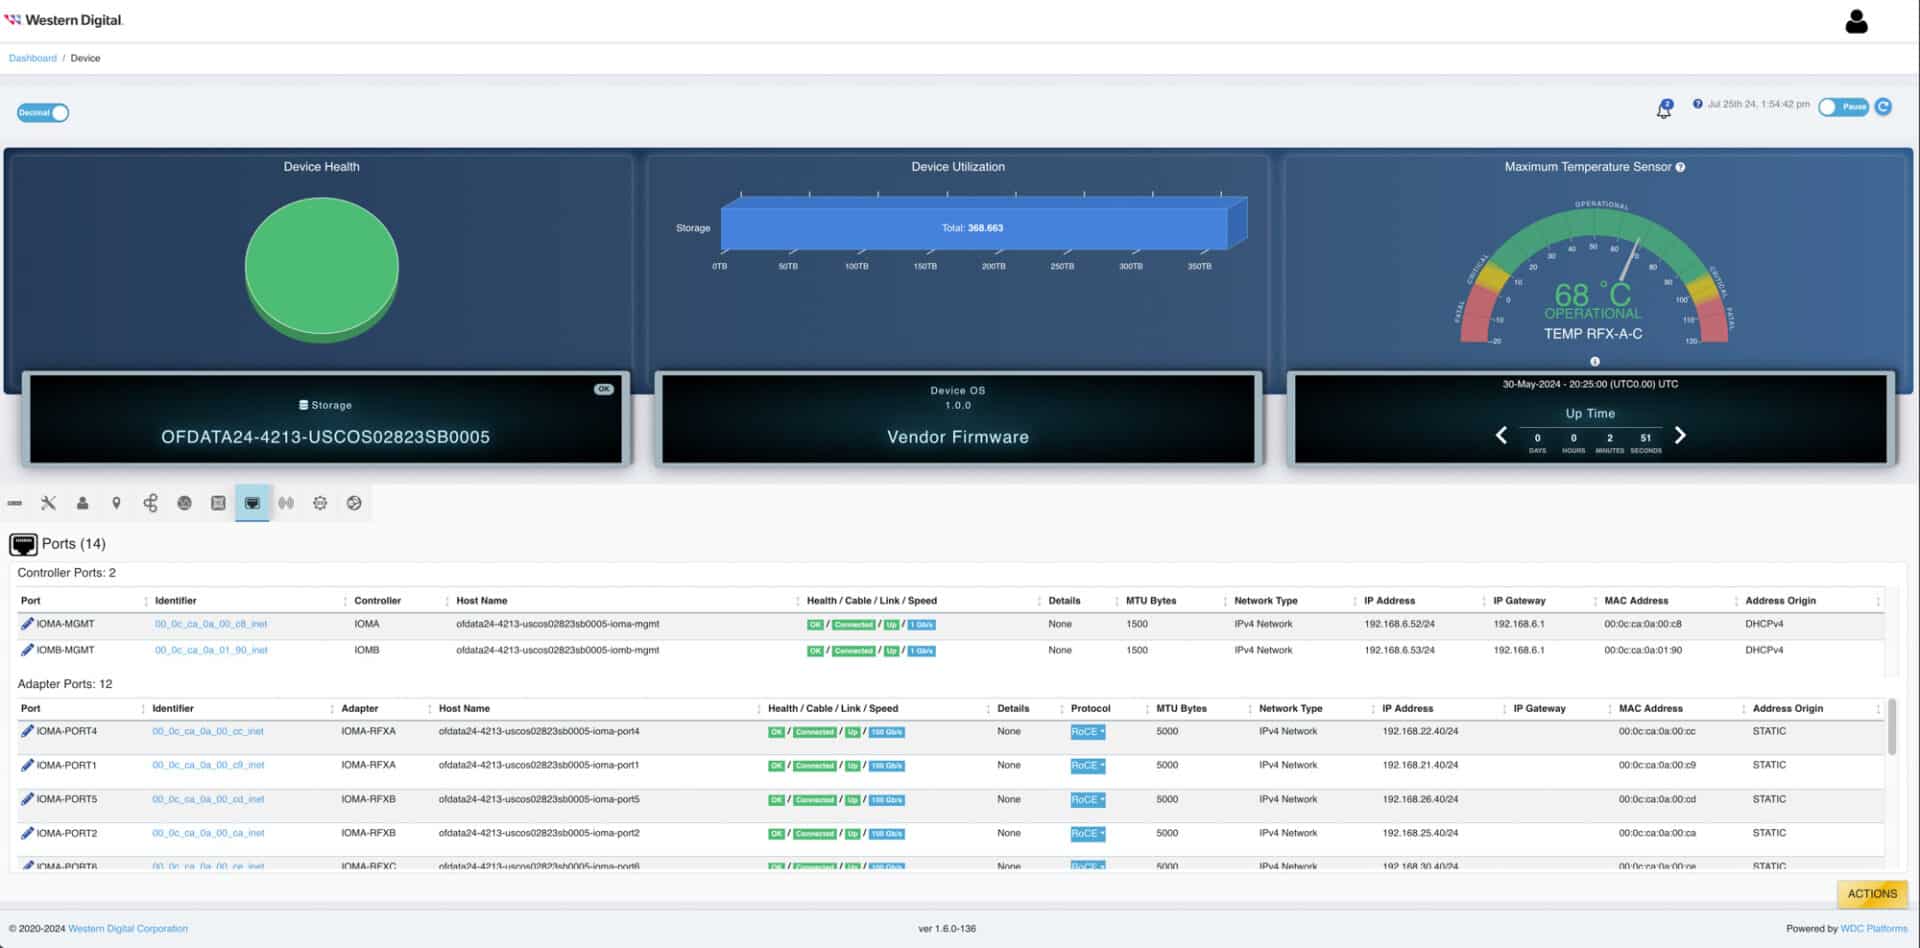Open RoCE protocol dropdown for IOMA-PORT5
This screenshot has height=948, width=1920.
point(1088,800)
